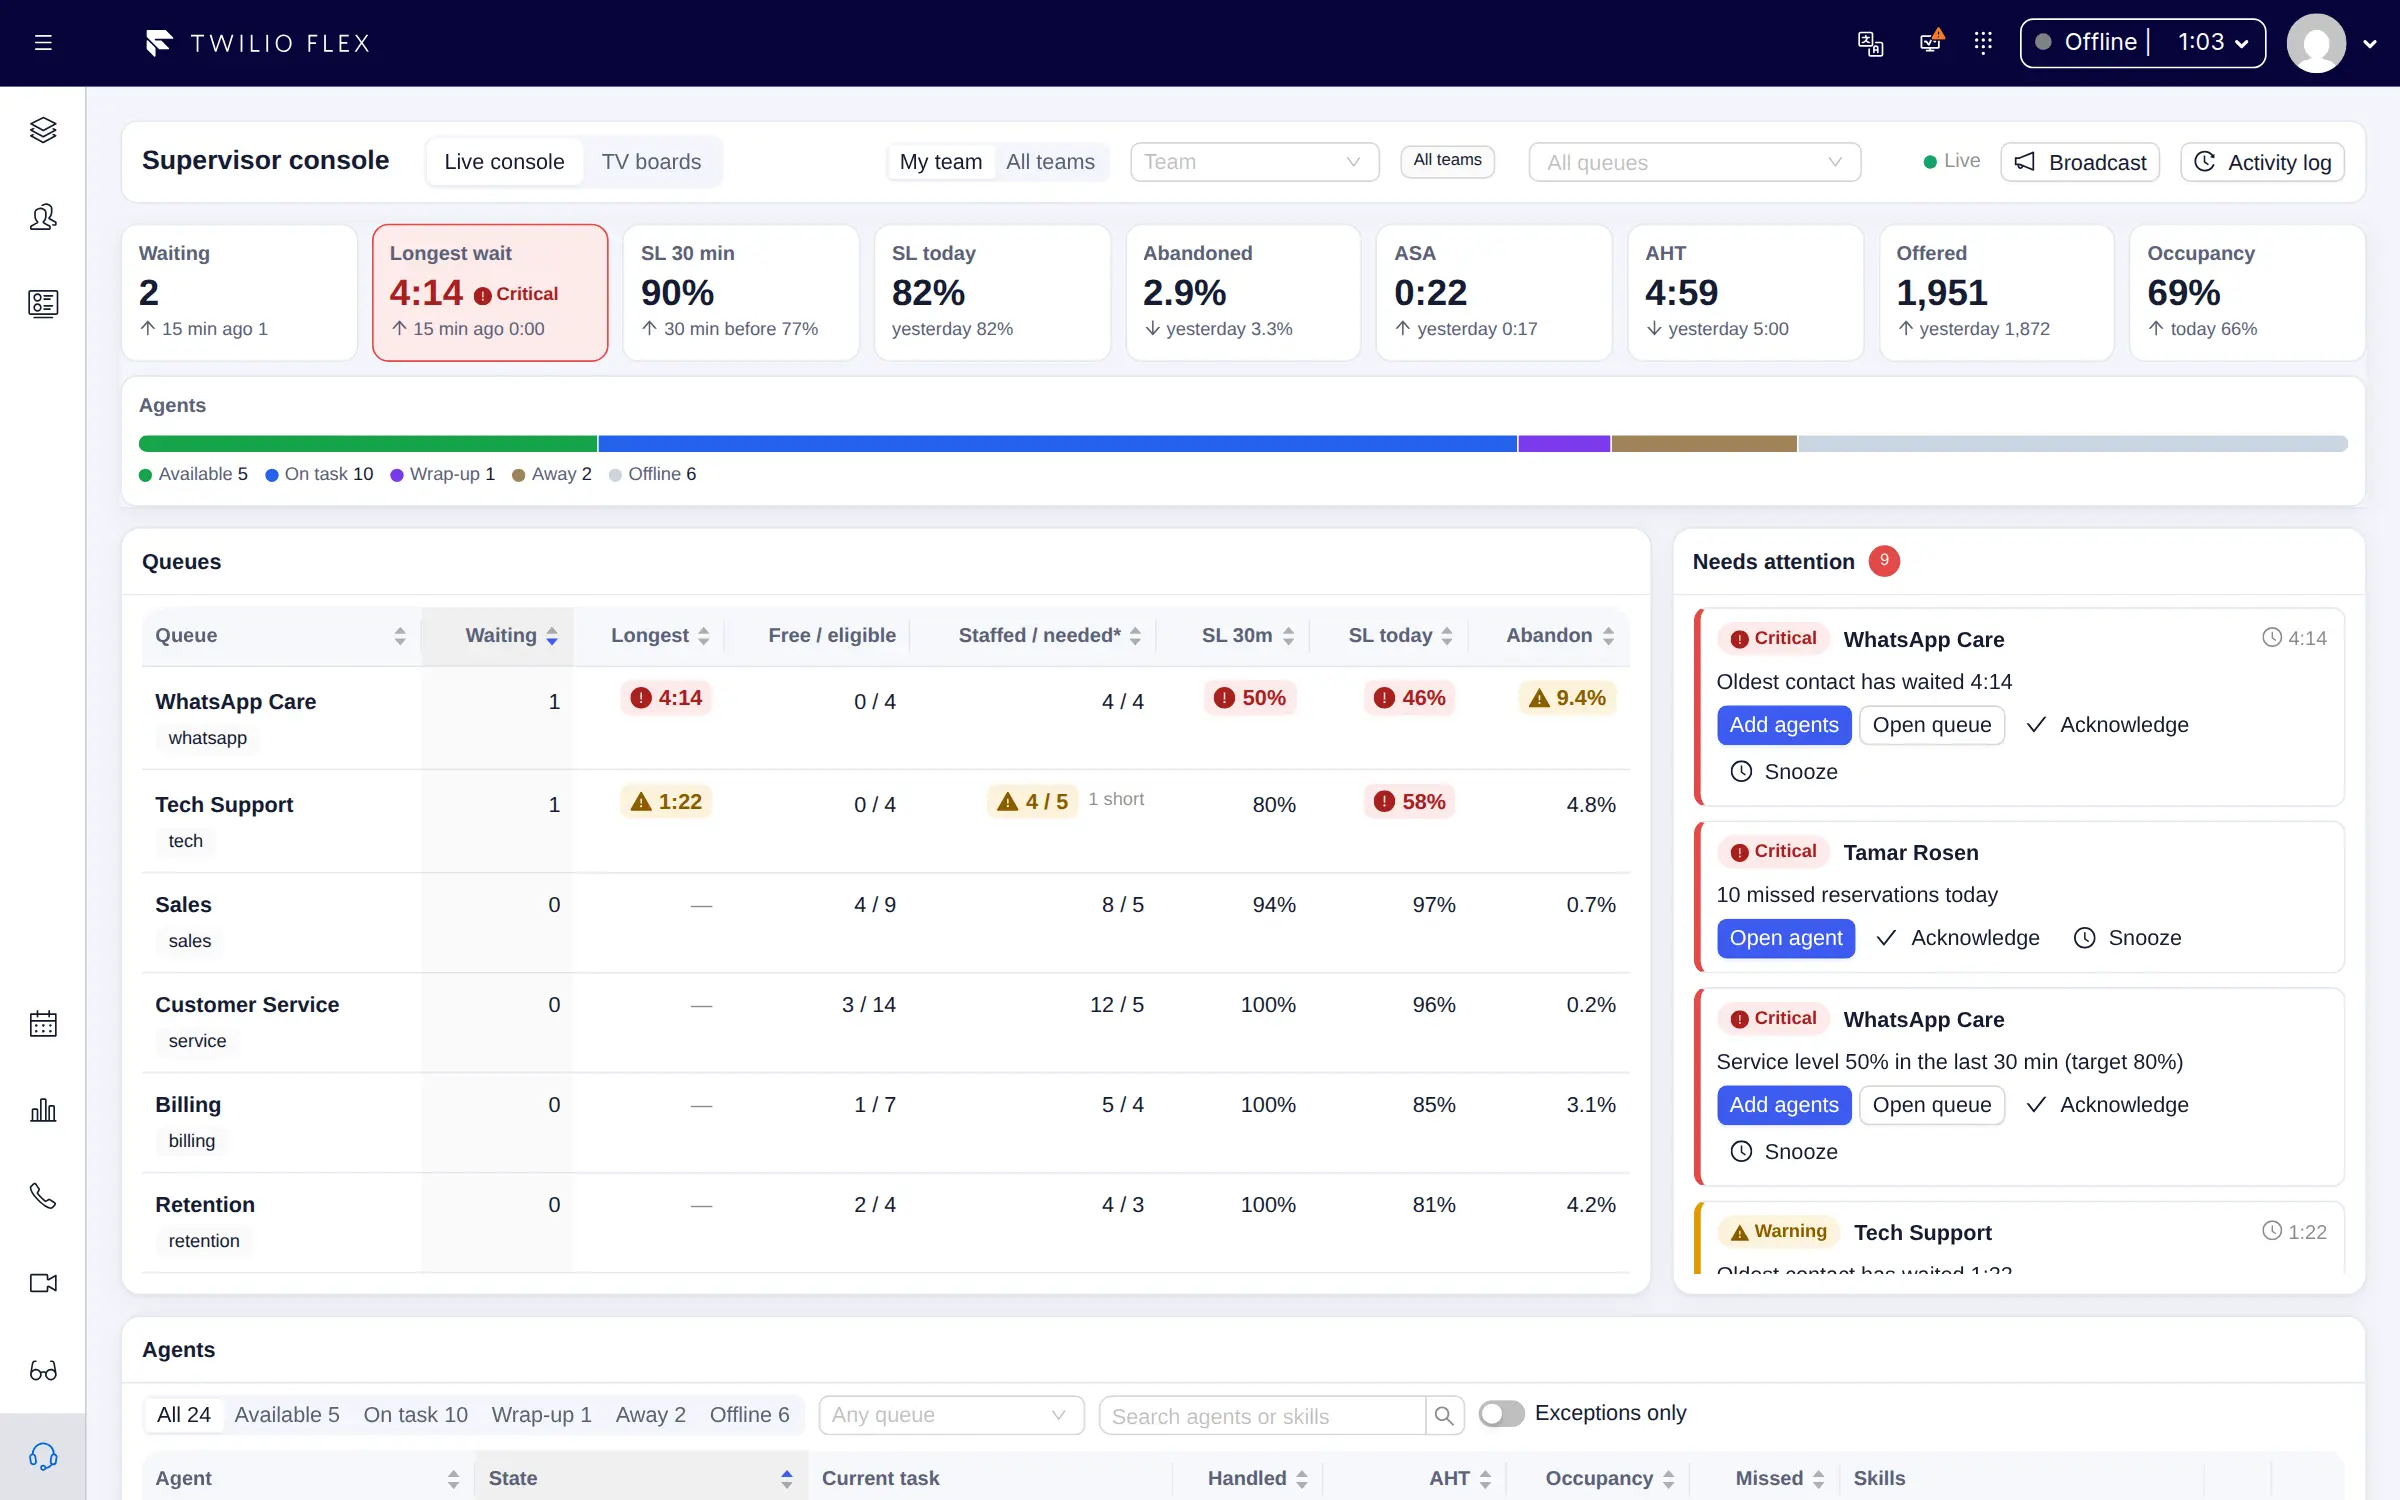Switch to the TV boards tab
The height and width of the screenshot is (1500, 2400).
pyautogui.click(x=651, y=162)
